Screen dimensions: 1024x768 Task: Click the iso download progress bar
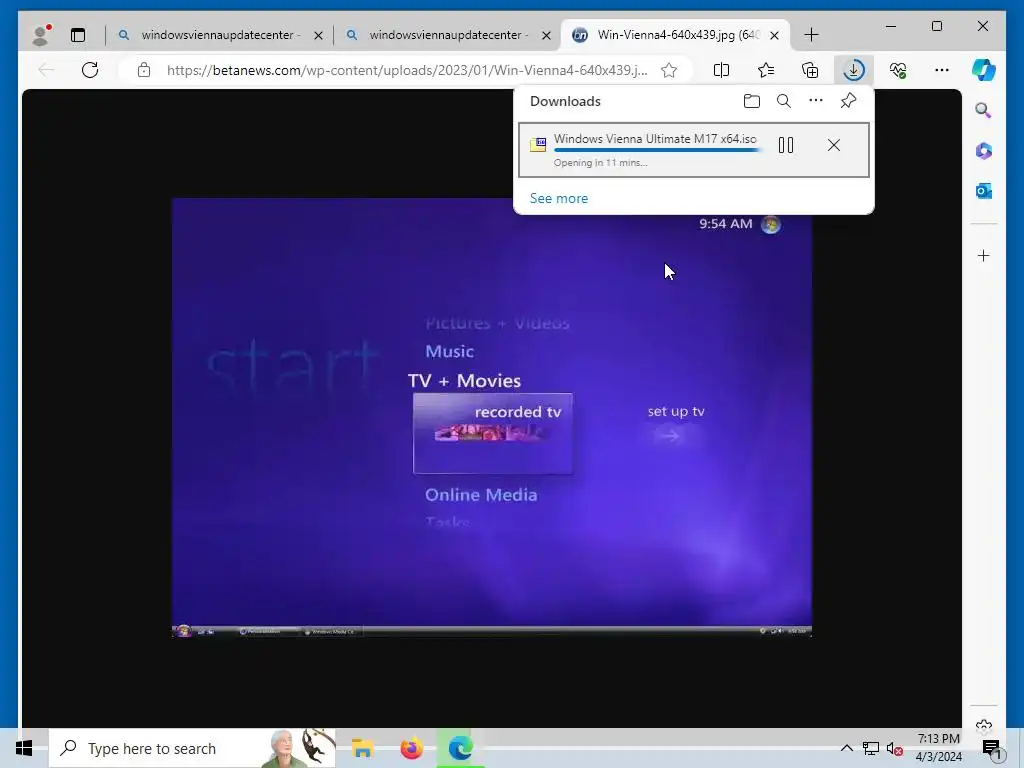(x=657, y=150)
